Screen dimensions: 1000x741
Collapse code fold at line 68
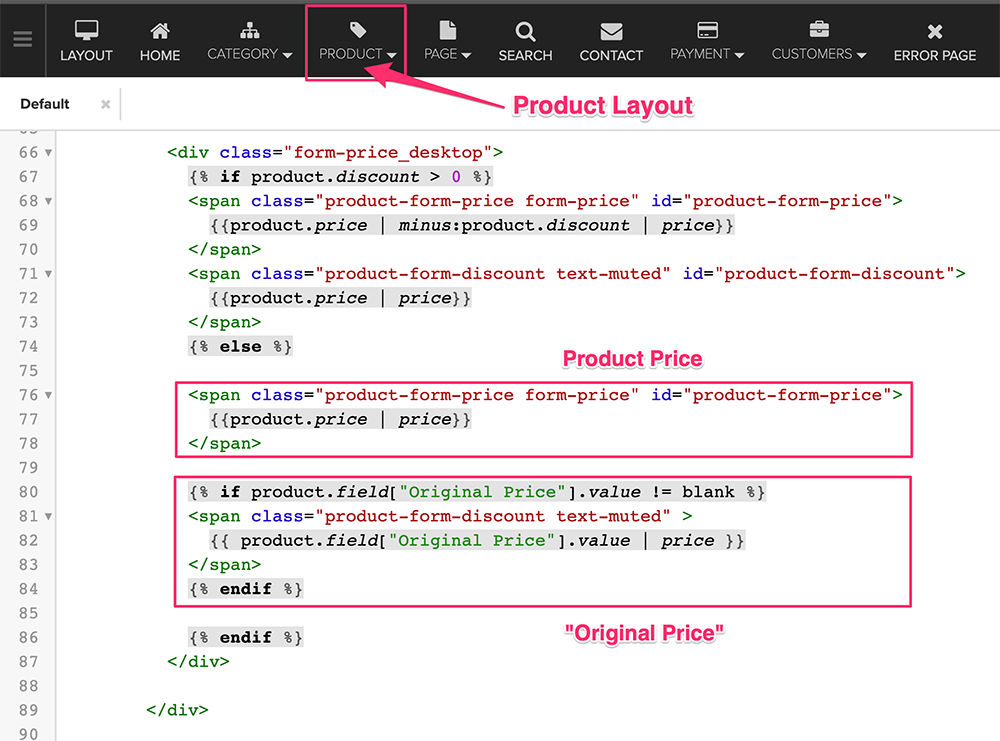point(49,201)
